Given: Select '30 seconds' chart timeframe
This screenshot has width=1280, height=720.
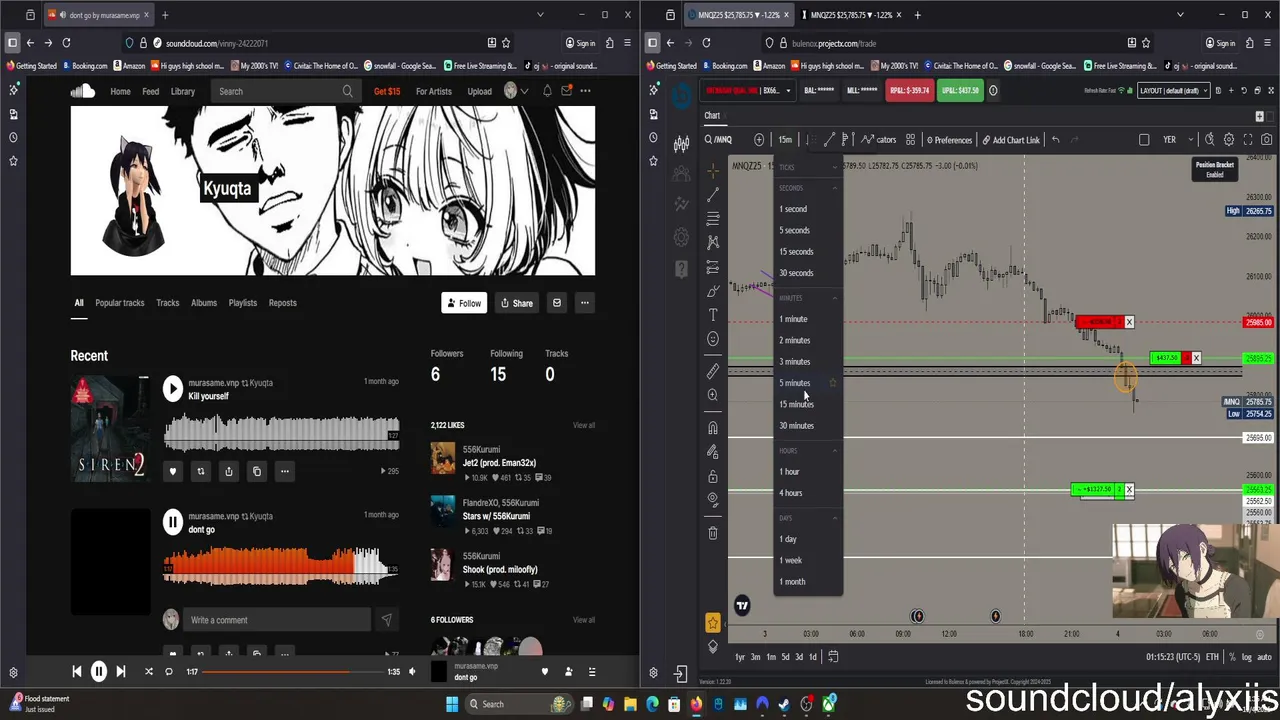Looking at the screenshot, I should tap(796, 273).
